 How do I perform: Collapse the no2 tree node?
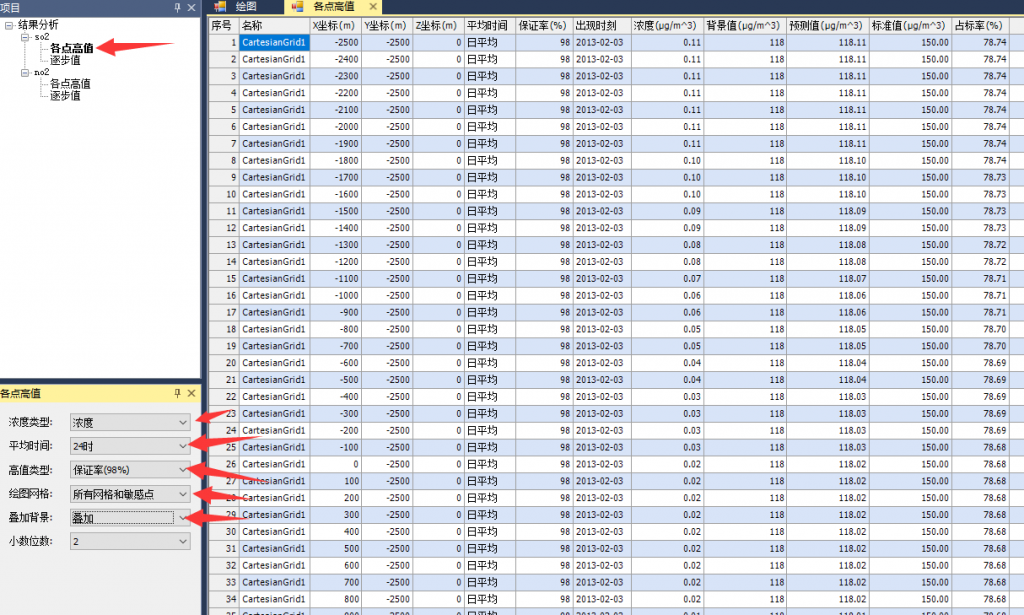point(24,72)
